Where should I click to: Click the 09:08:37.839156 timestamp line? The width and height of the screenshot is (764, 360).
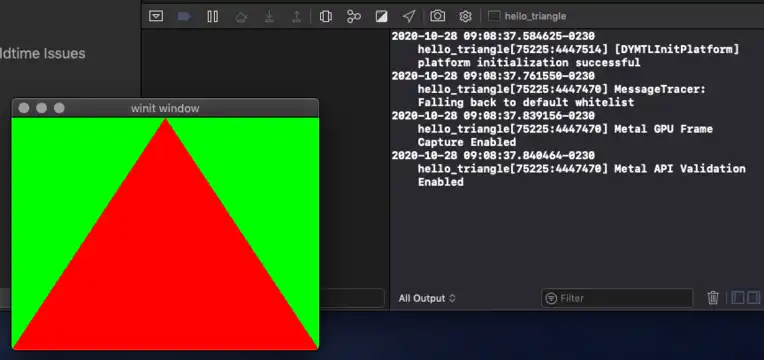pos(493,115)
